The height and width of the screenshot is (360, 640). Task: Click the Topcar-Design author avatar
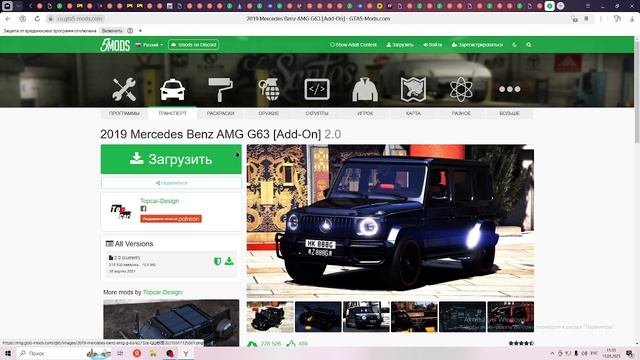click(121, 211)
